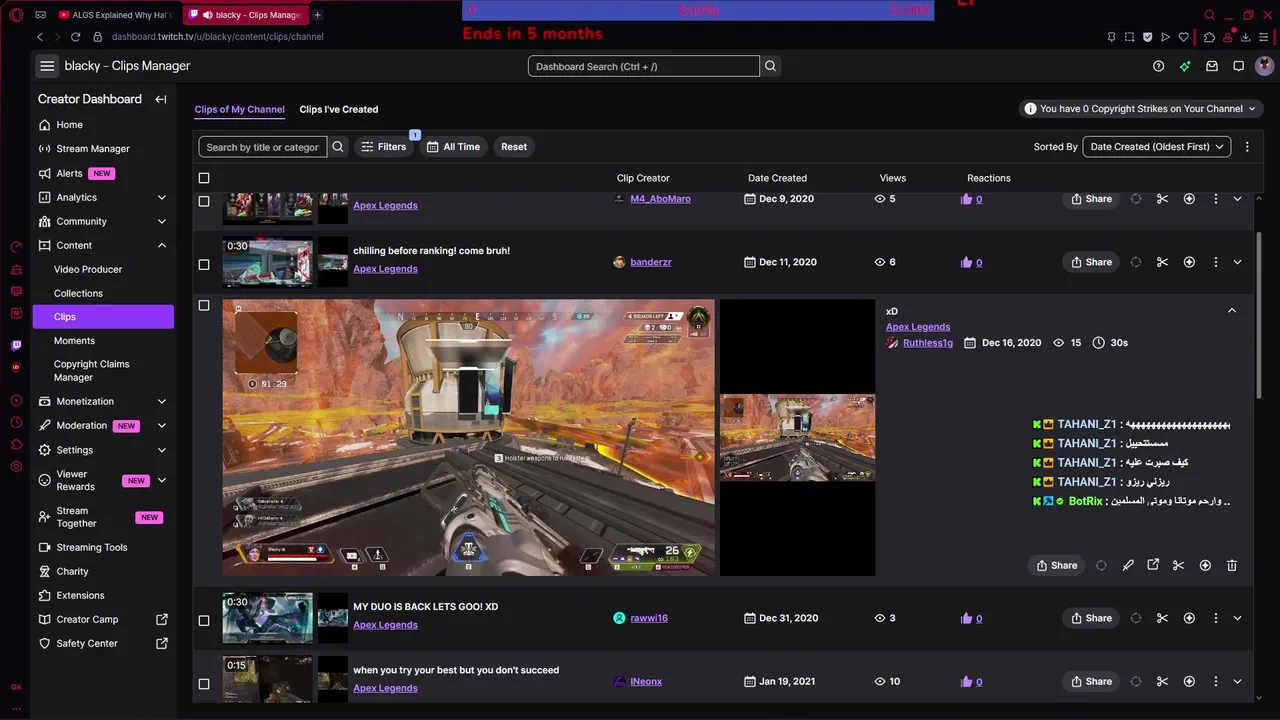The width and height of the screenshot is (1280, 720).
Task: Open Apex Legends link under xD clip
Action: (918, 327)
